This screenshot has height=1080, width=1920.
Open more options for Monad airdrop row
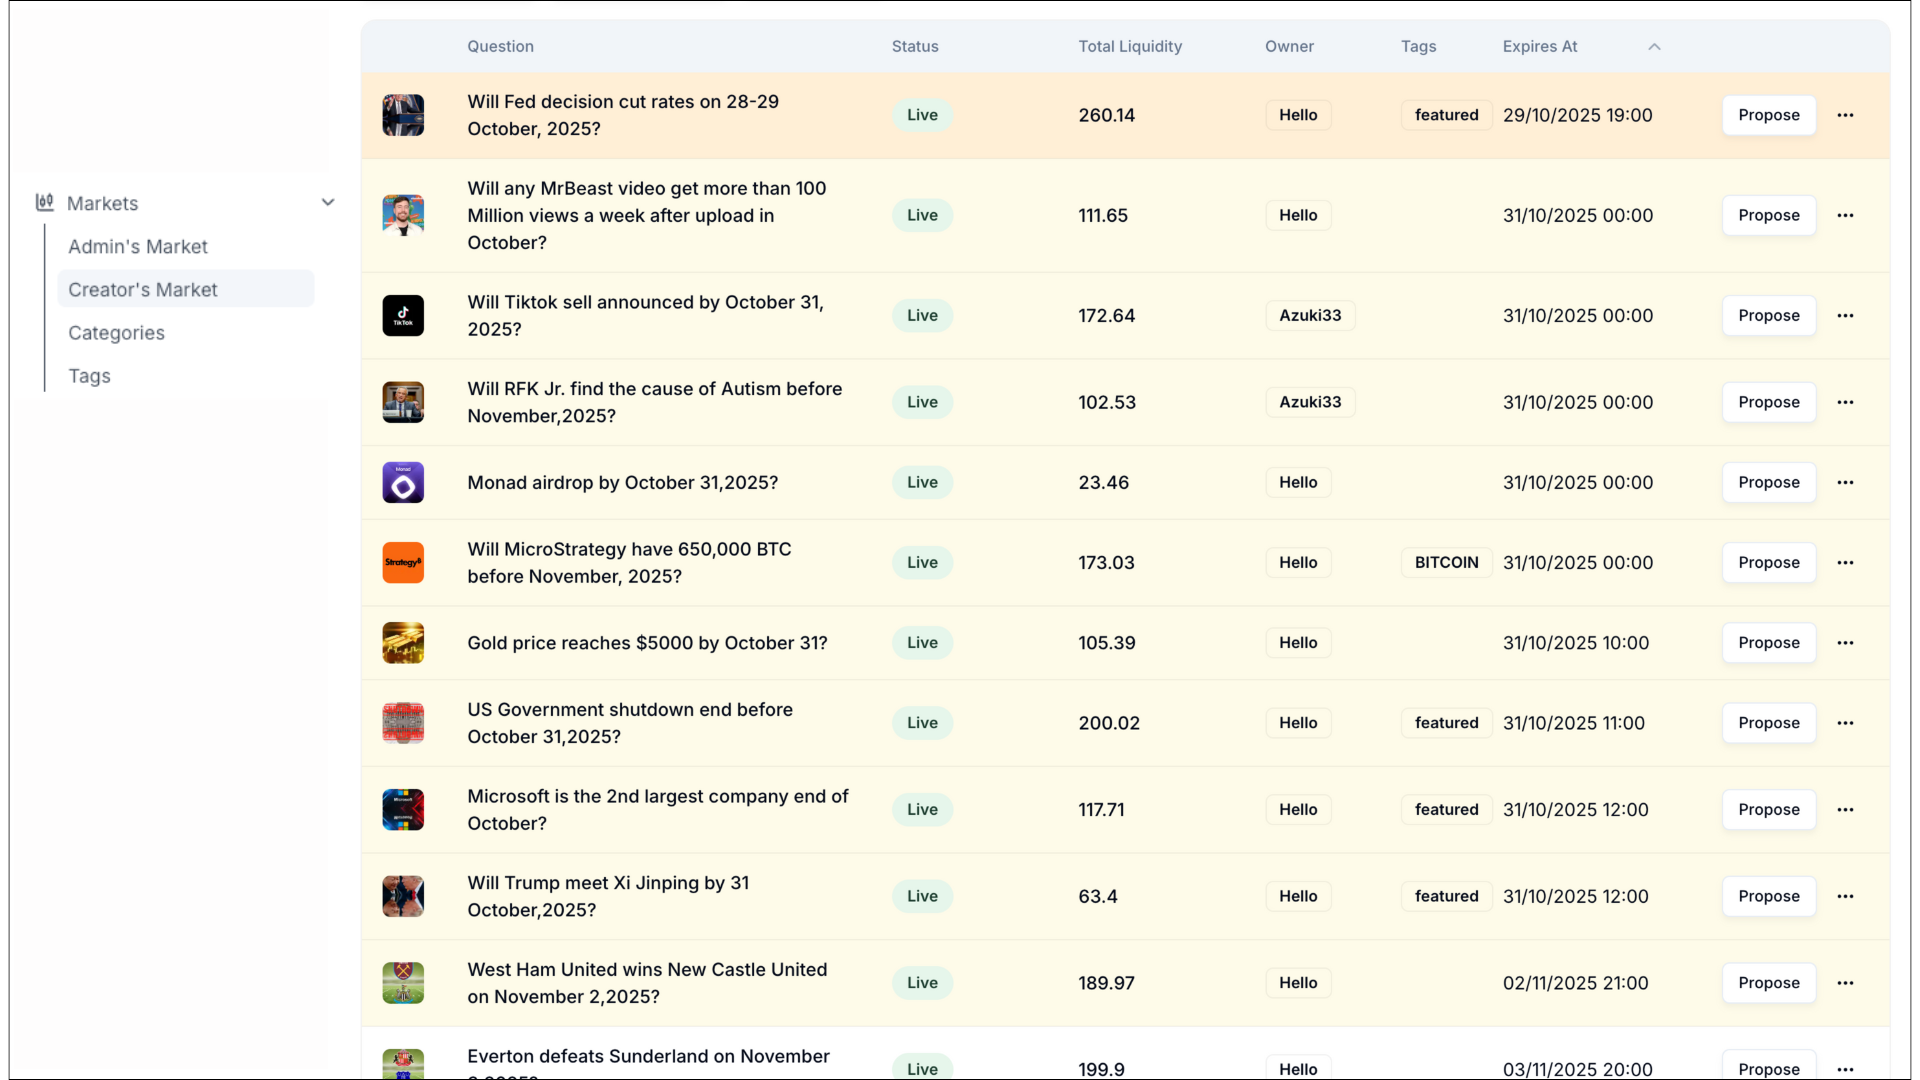pyautogui.click(x=1845, y=482)
